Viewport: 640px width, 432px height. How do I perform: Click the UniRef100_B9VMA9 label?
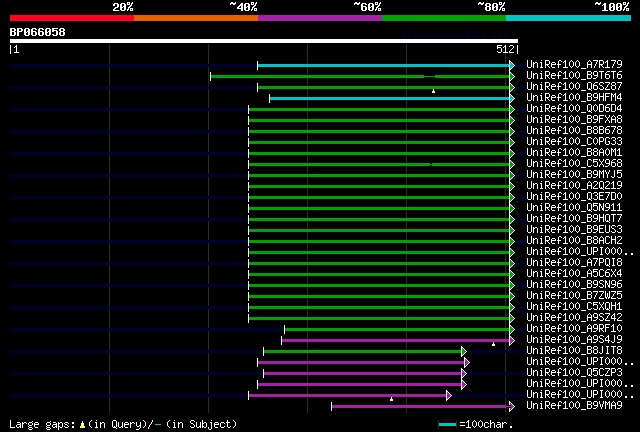pos(574,406)
